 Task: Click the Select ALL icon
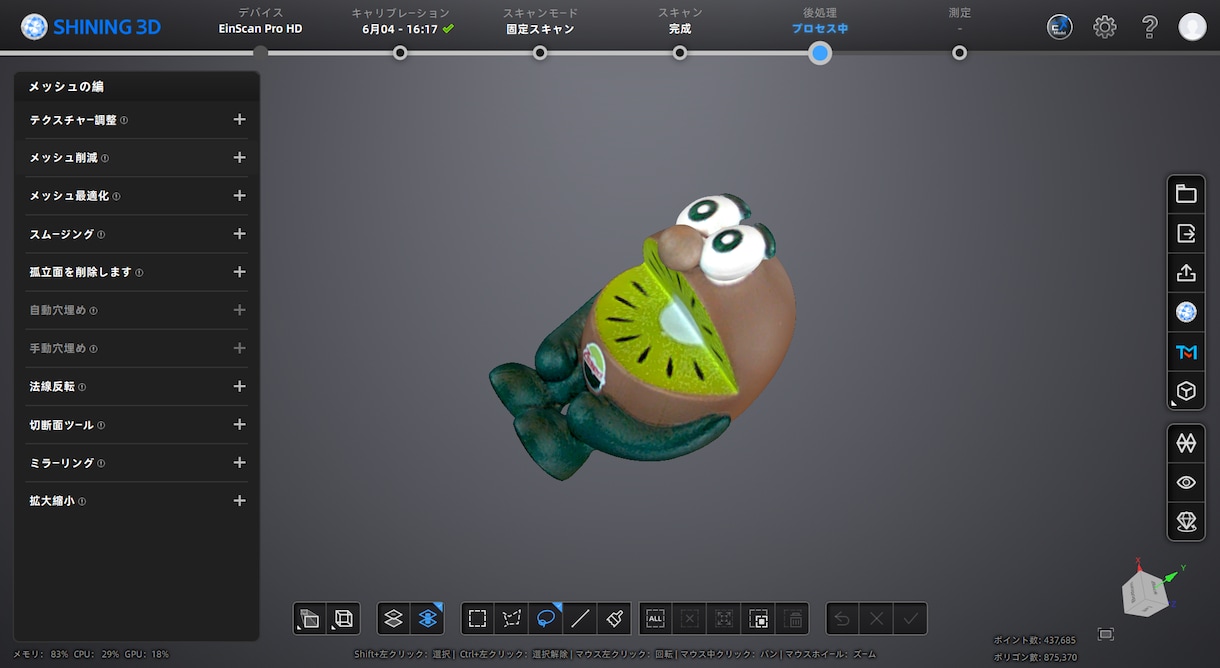tap(656, 619)
